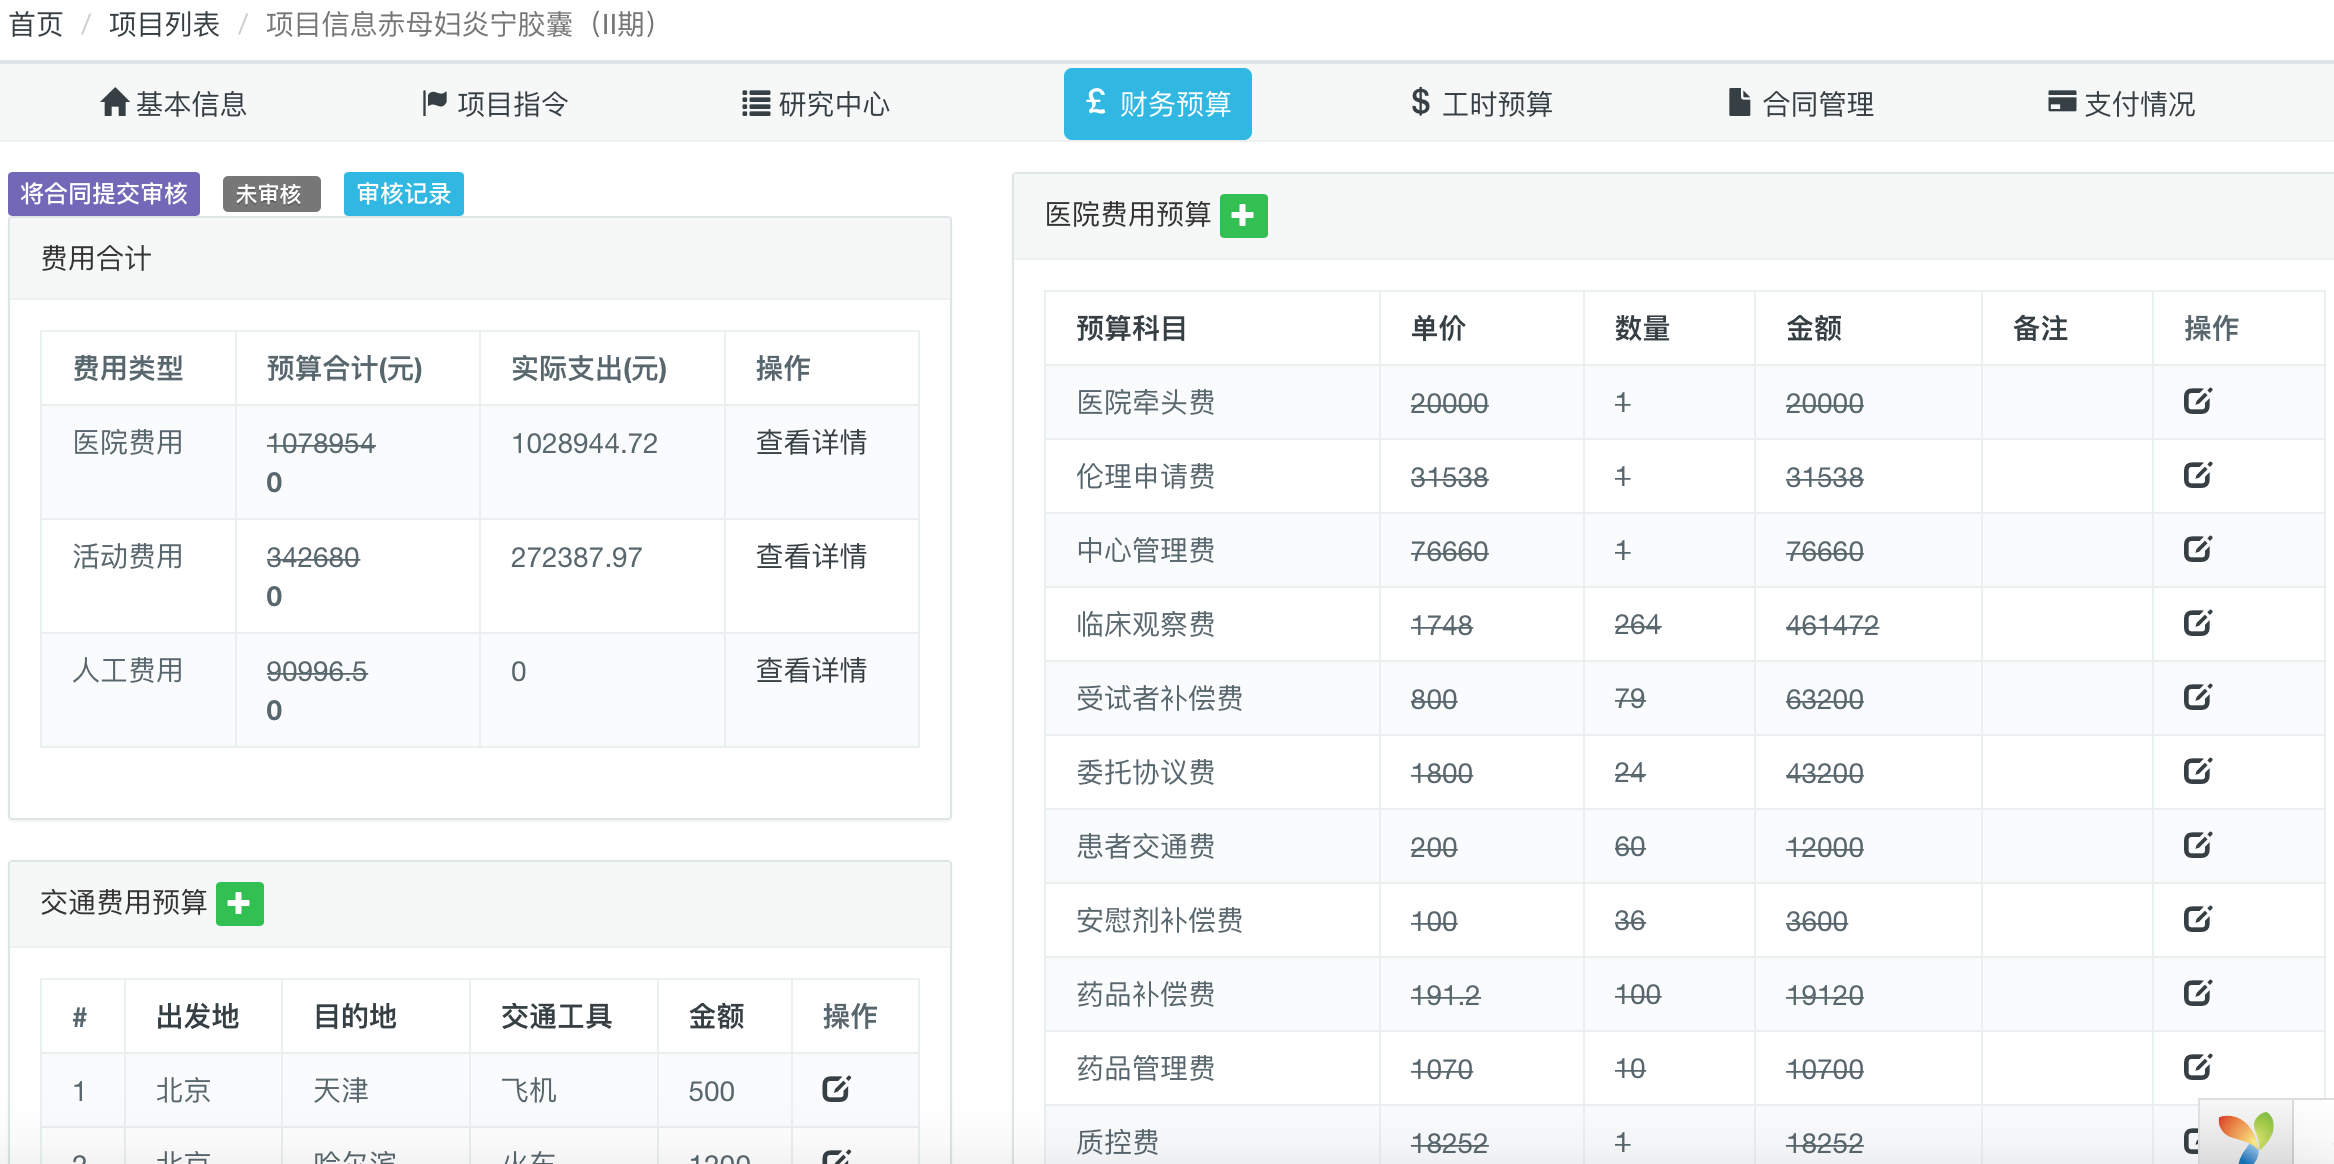Edit the 医院牵头费 budget row
Viewport: 2334px width, 1164px height.
(2197, 401)
